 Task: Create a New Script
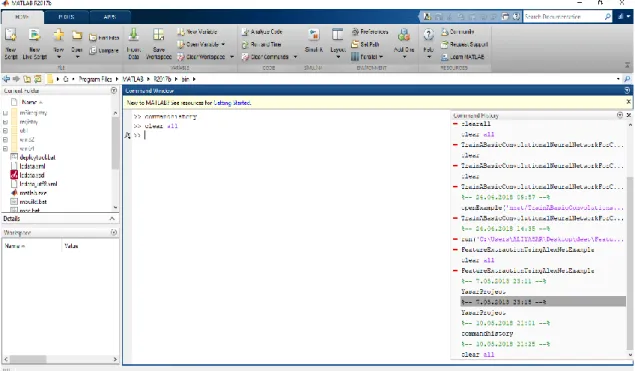tap(11, 44)
